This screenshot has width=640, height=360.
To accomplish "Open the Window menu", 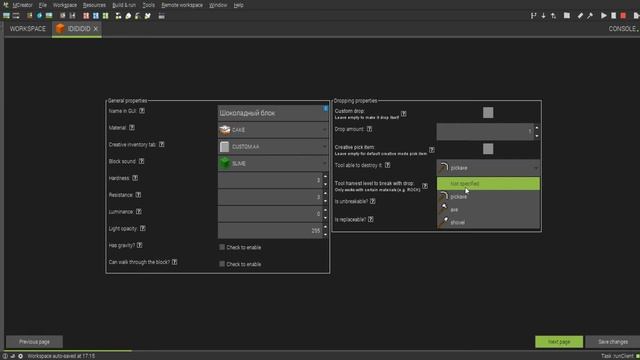I will pos(218,5).
